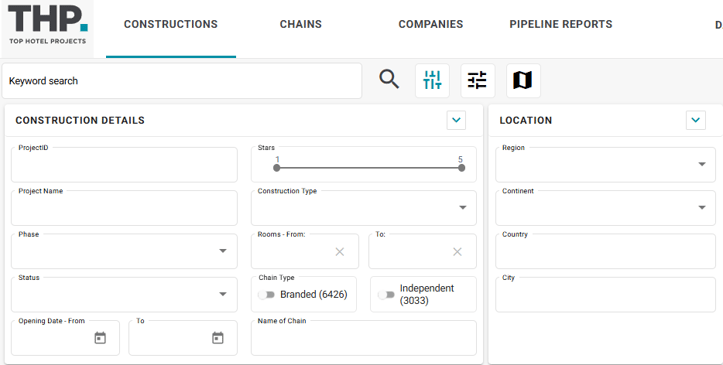The height and width of the screenshot is (365, 723).
Task: Click the magnifying glass search icon
Action: click(389, 80)
